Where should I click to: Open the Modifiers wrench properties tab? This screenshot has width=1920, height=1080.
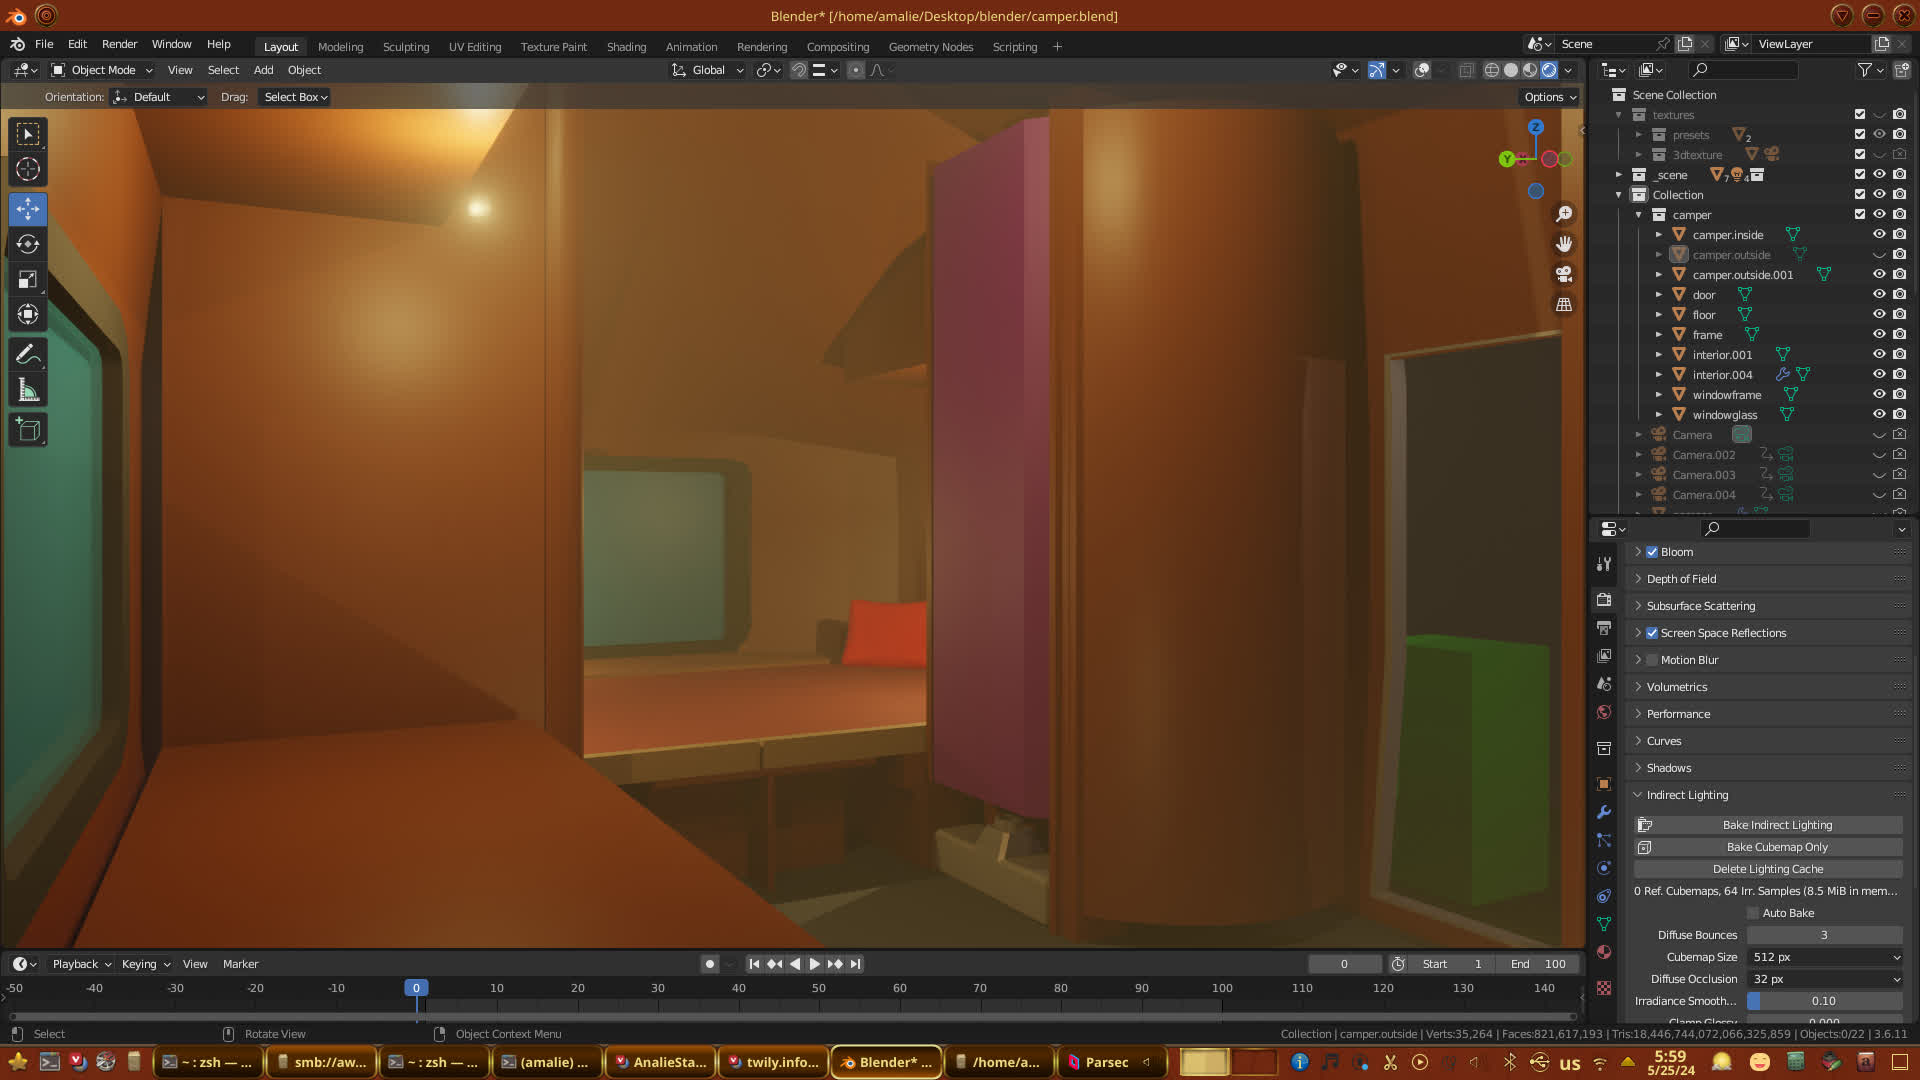point(1604,812)
